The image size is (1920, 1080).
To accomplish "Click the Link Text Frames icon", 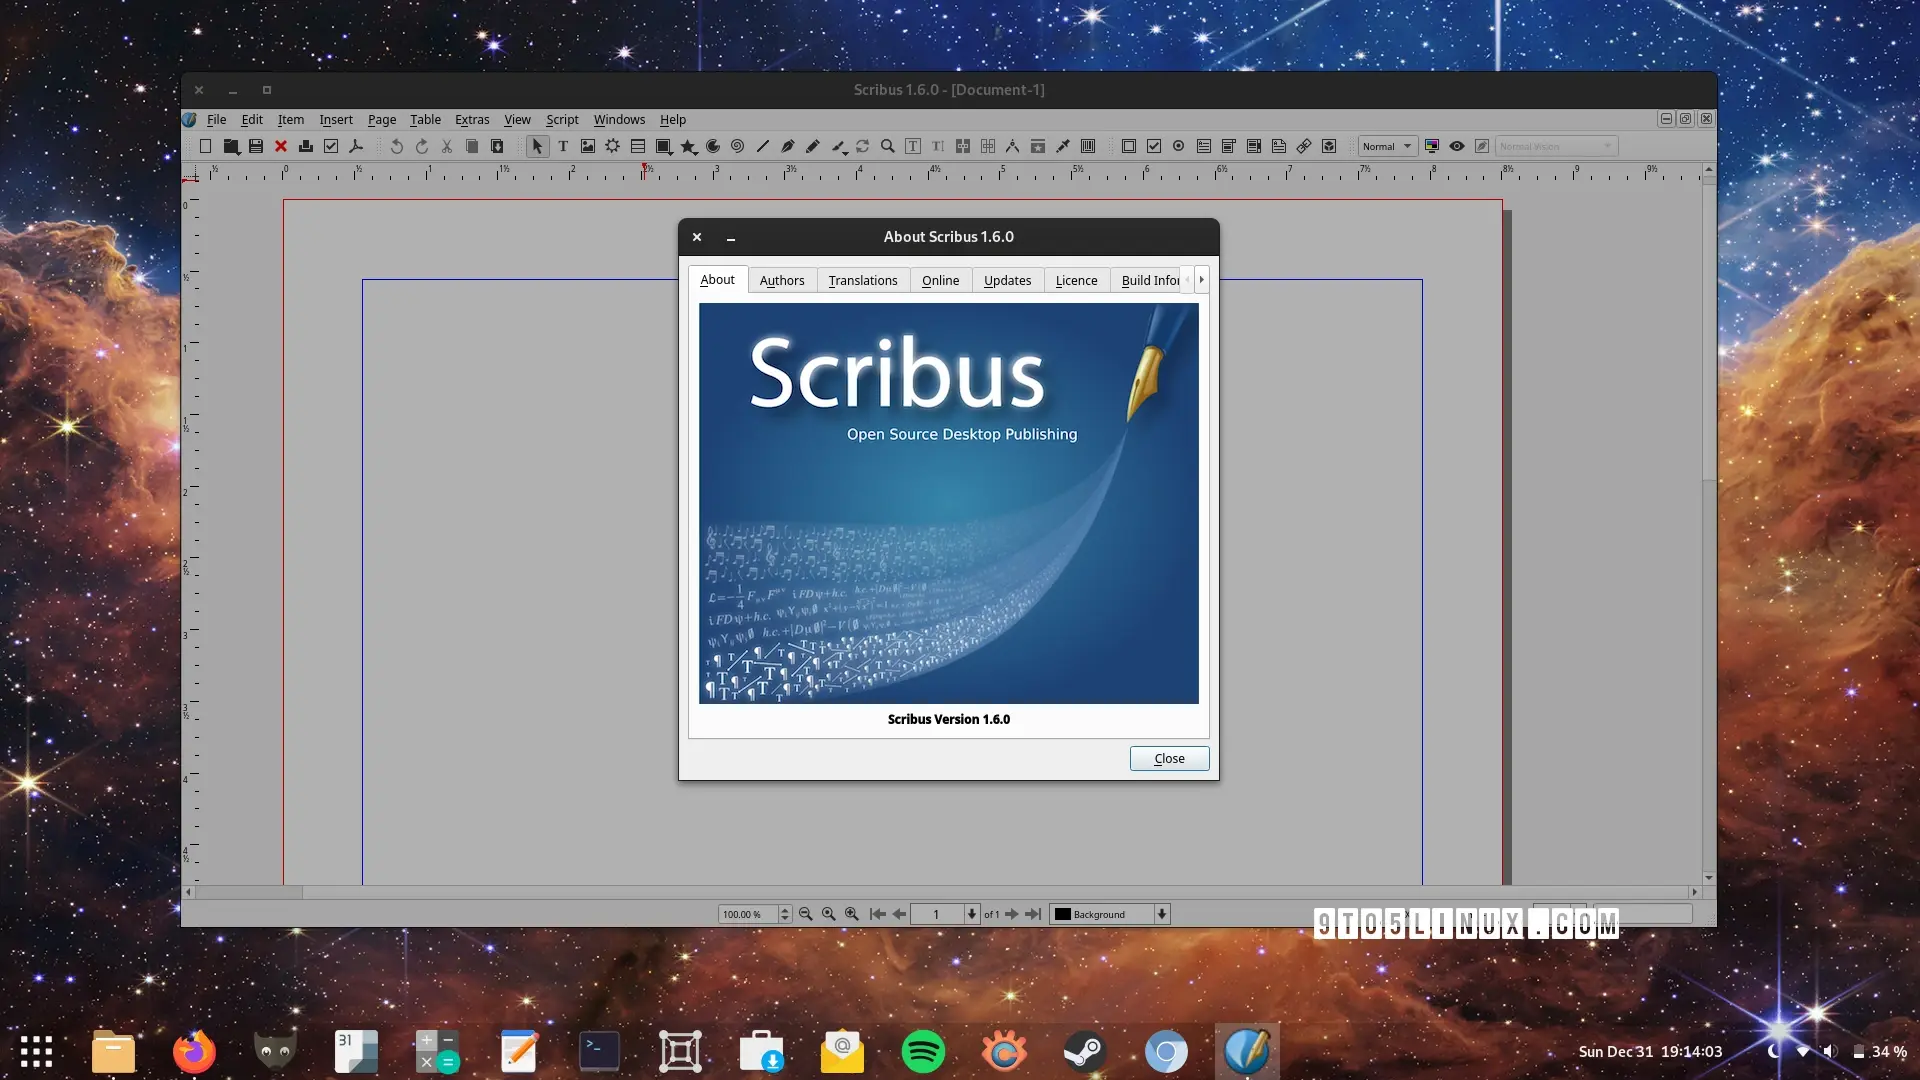I will (963, 146).
